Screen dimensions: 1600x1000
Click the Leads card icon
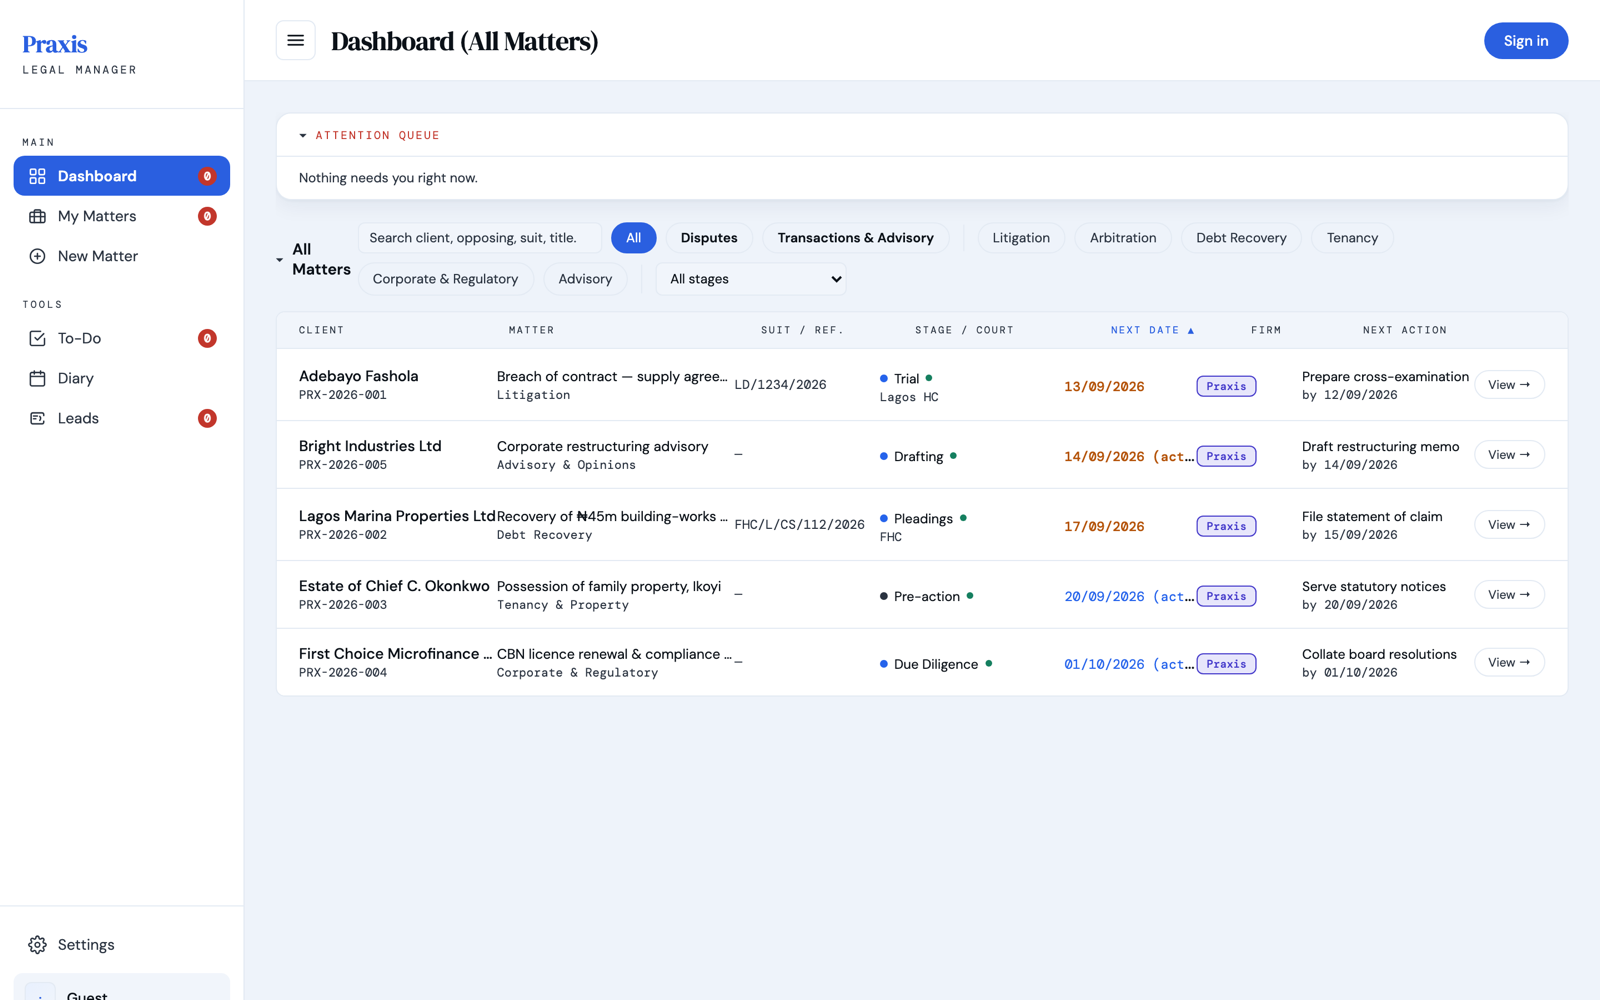coord(37,418)
